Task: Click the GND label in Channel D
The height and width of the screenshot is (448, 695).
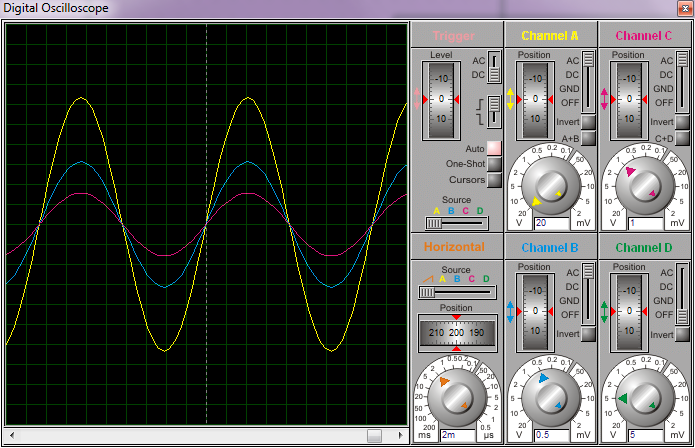Action: (x=663, y=301)
